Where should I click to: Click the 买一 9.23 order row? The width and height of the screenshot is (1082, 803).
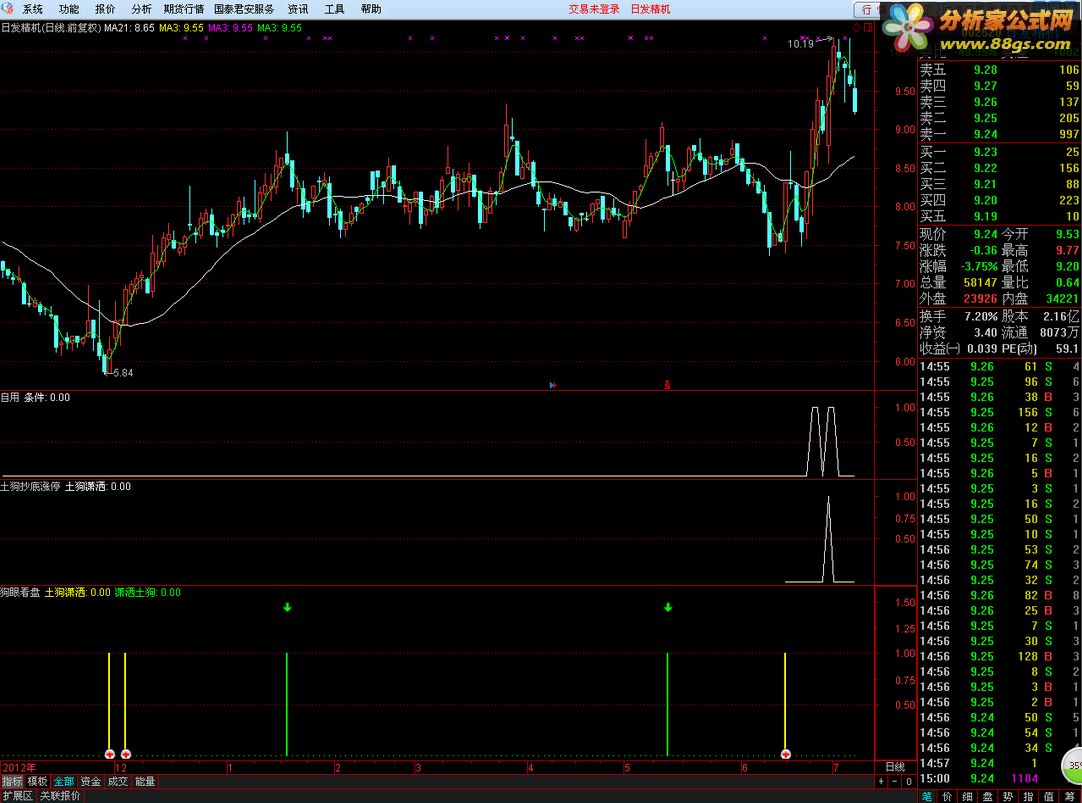coord(999,152)
